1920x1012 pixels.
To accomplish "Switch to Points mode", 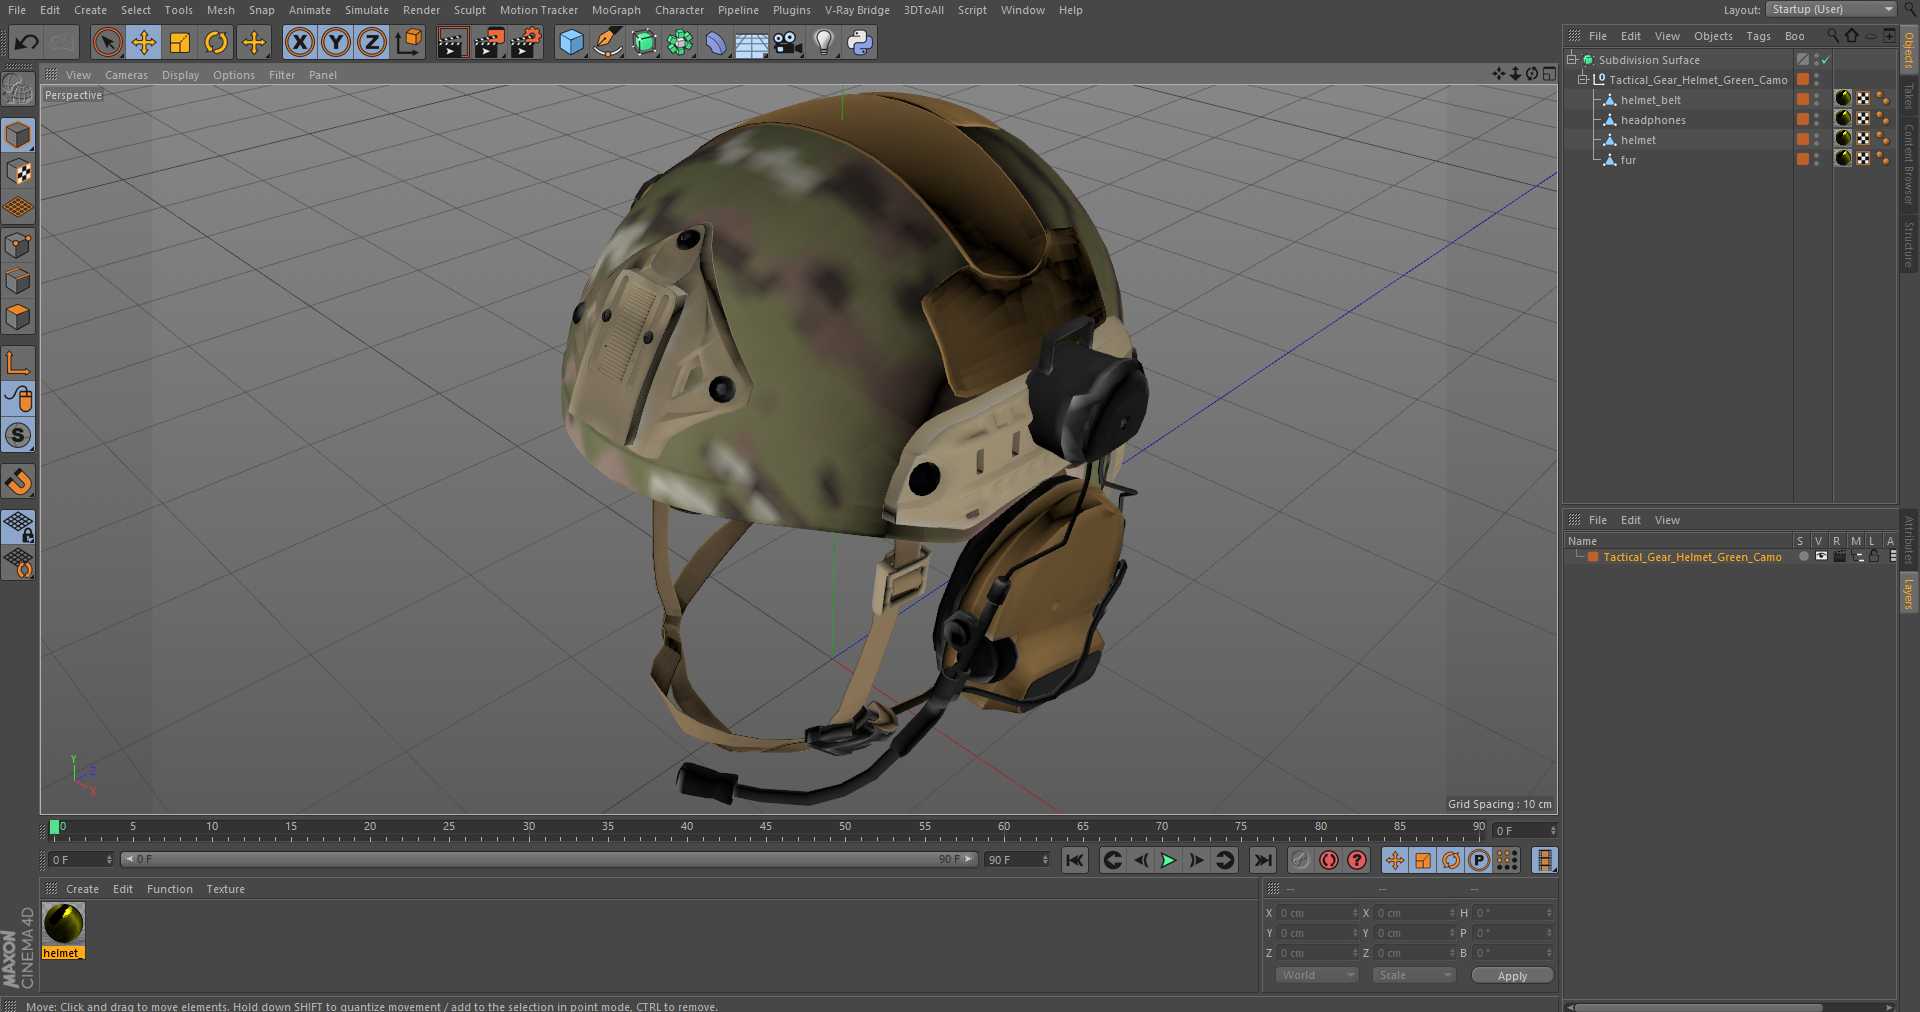I will 18,245.
